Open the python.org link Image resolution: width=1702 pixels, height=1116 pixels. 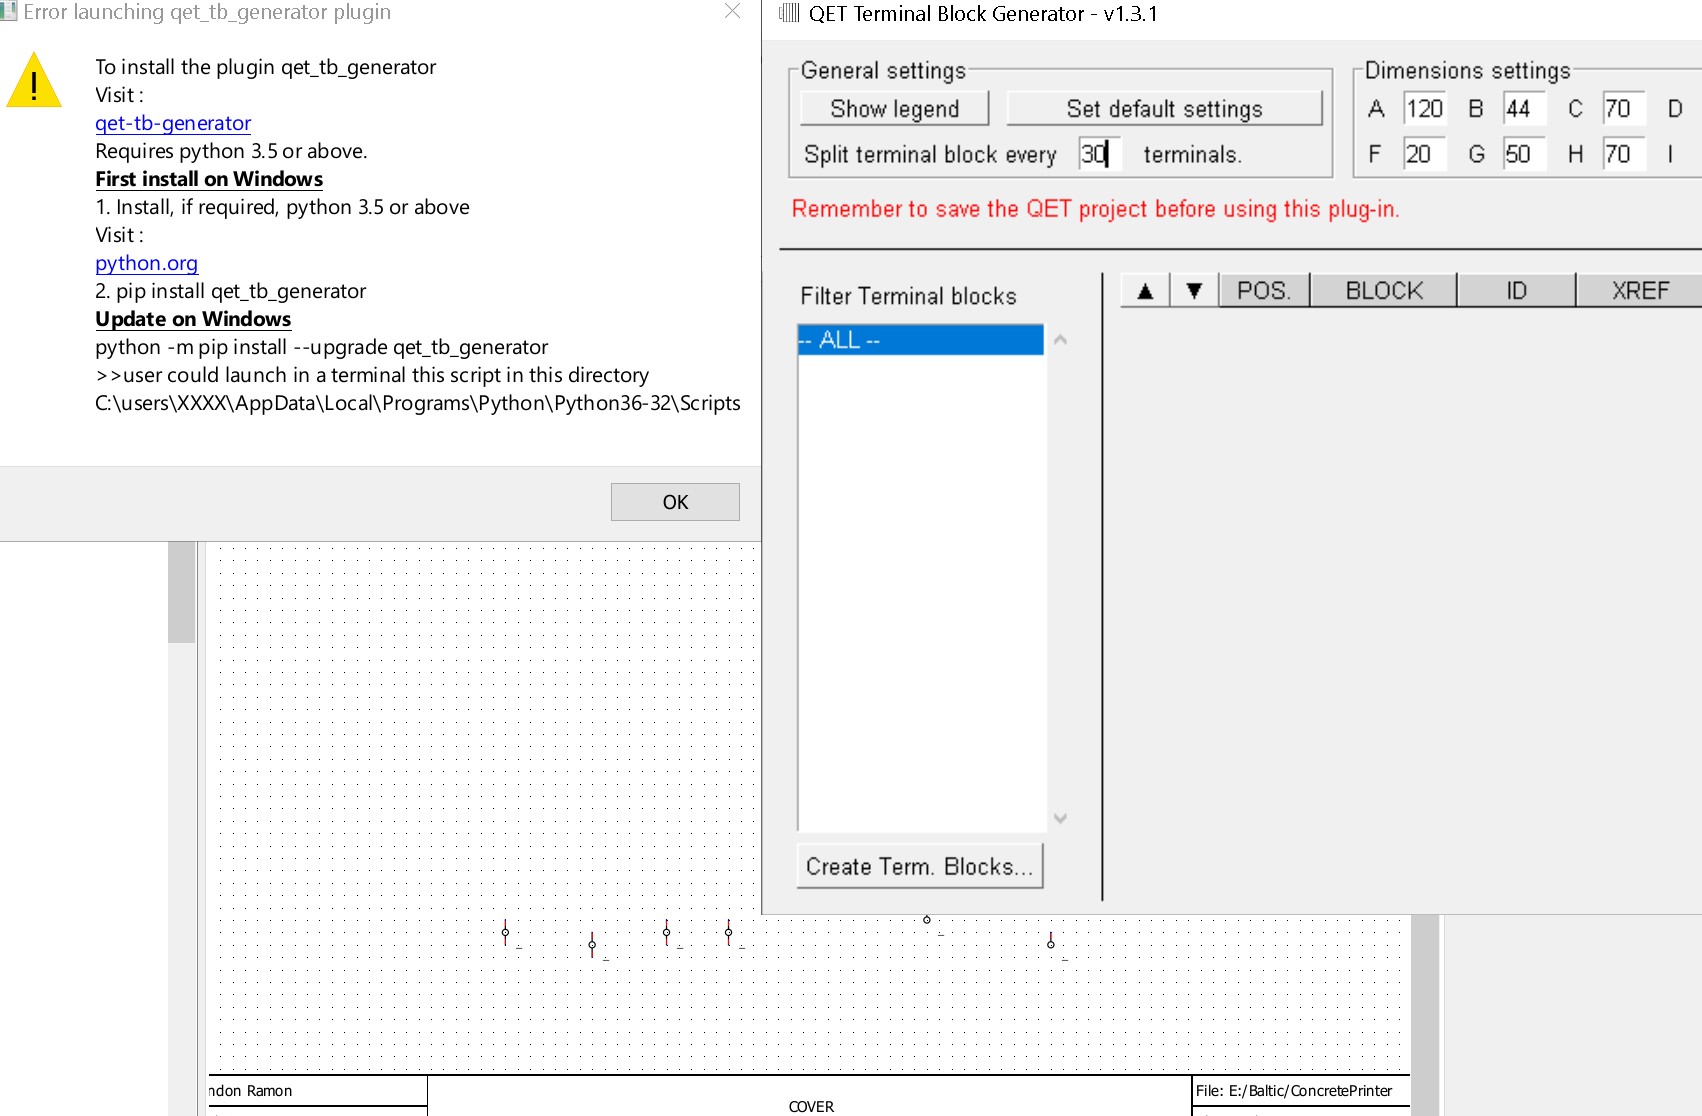click(x=146, y=263)
